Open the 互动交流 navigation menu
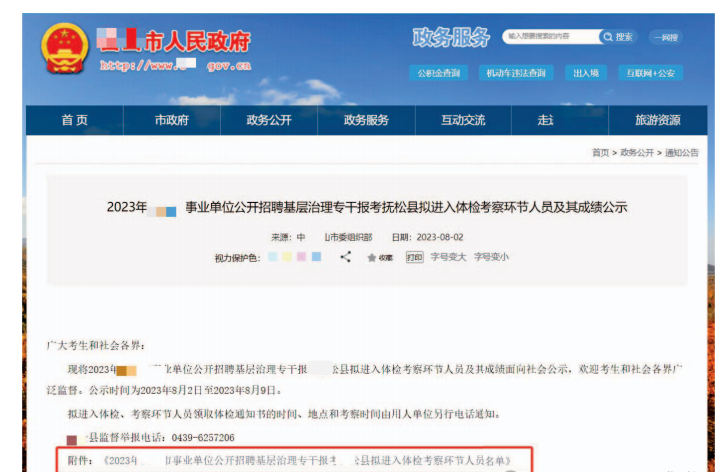The image size is (722, 472). pos(463,120)
